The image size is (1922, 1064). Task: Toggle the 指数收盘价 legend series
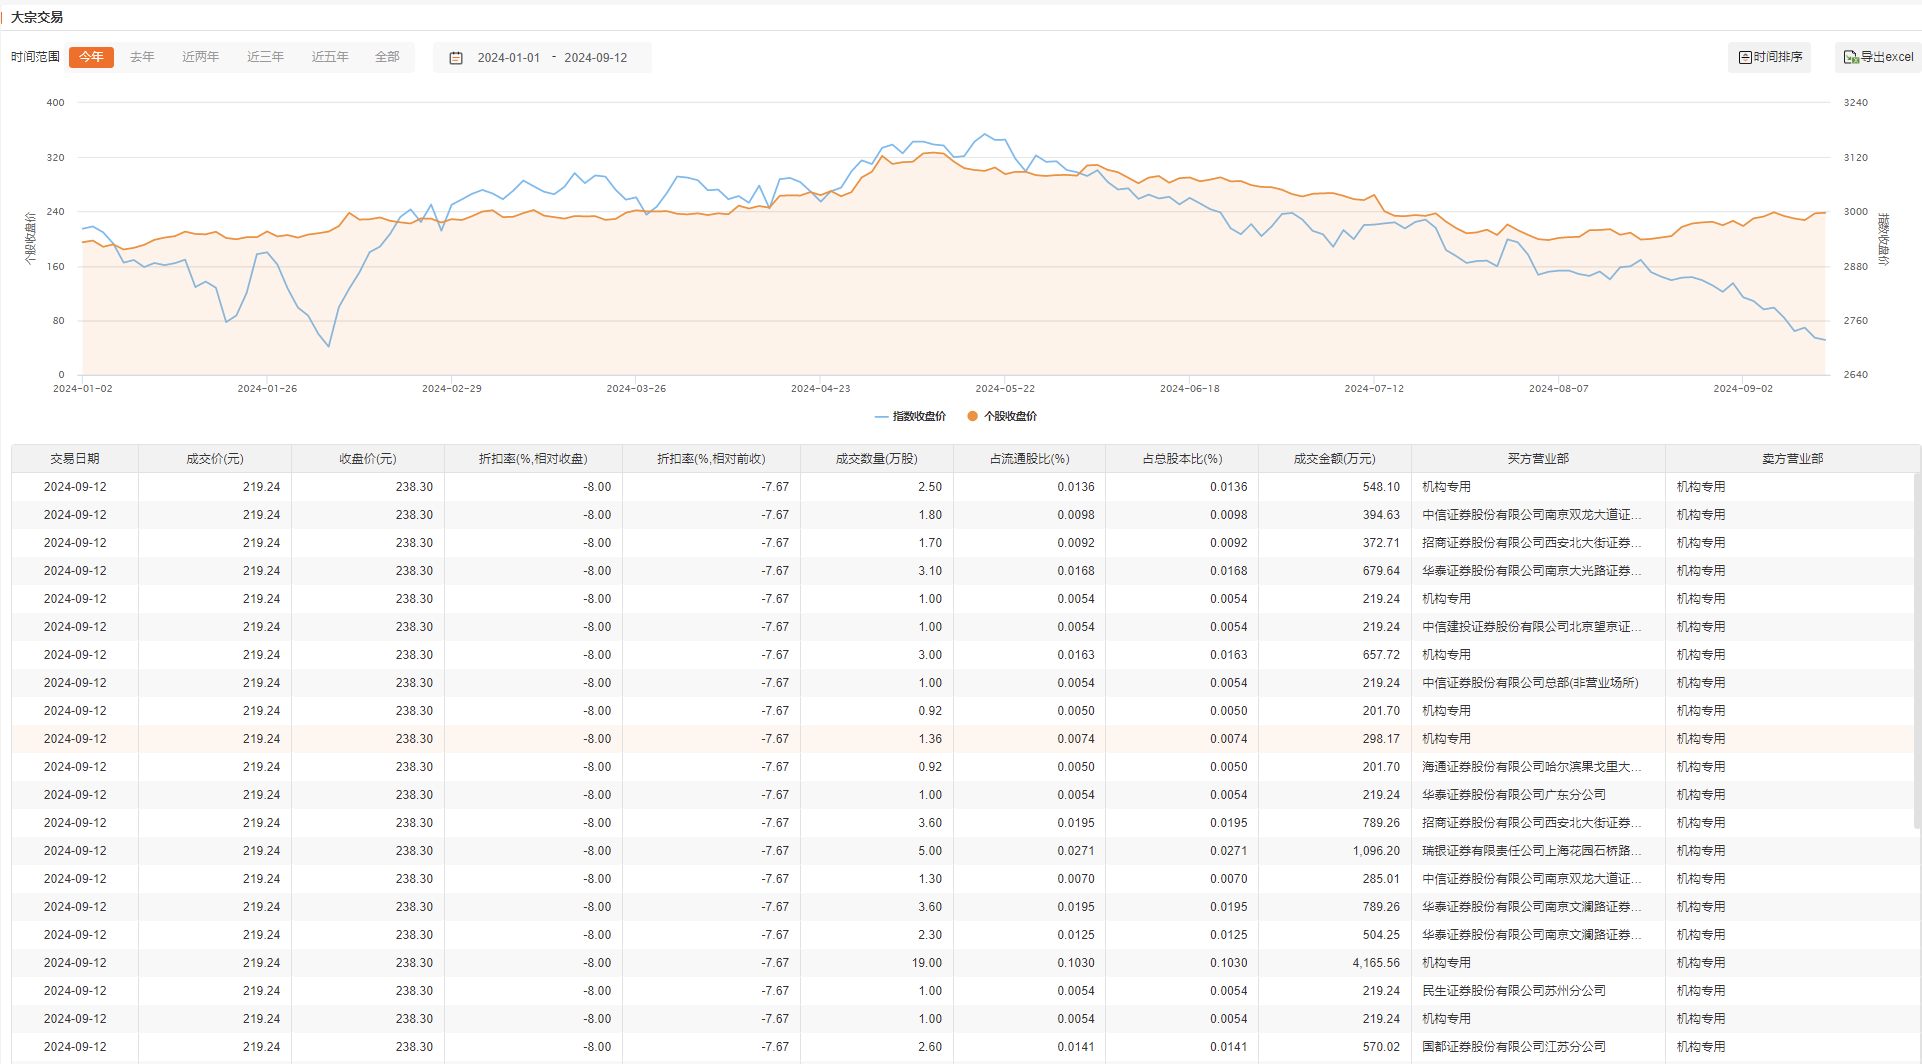(910, 416)
